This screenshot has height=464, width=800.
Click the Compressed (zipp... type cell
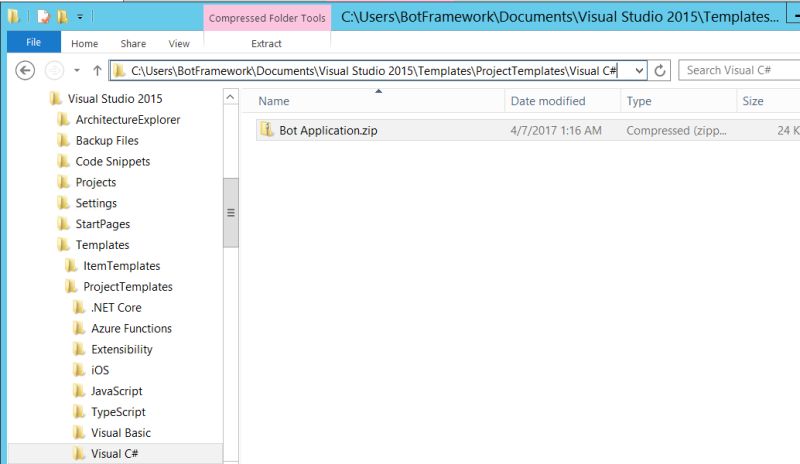(677, 131)
